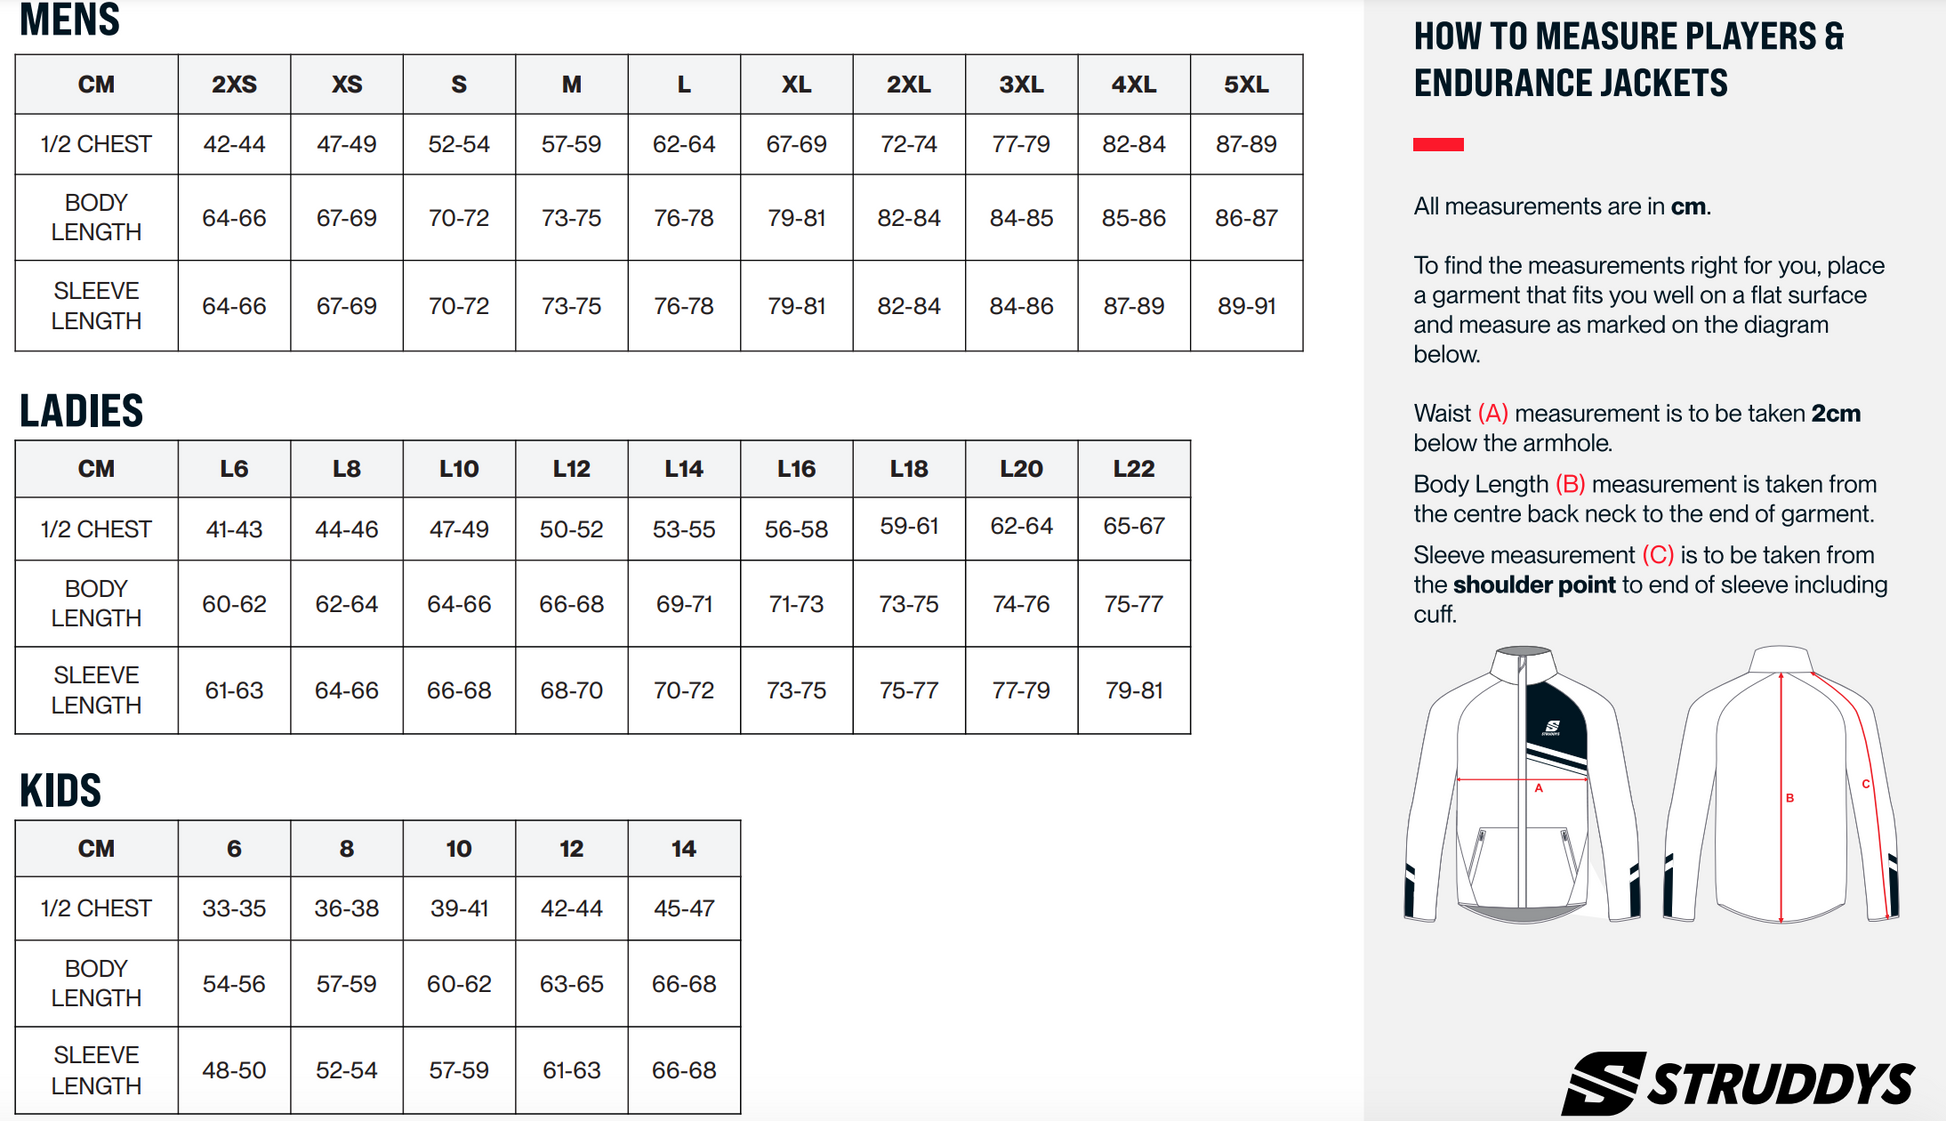Click the bold shoulder point text
This screenshot has width=1946, height=1121.
1534,585
